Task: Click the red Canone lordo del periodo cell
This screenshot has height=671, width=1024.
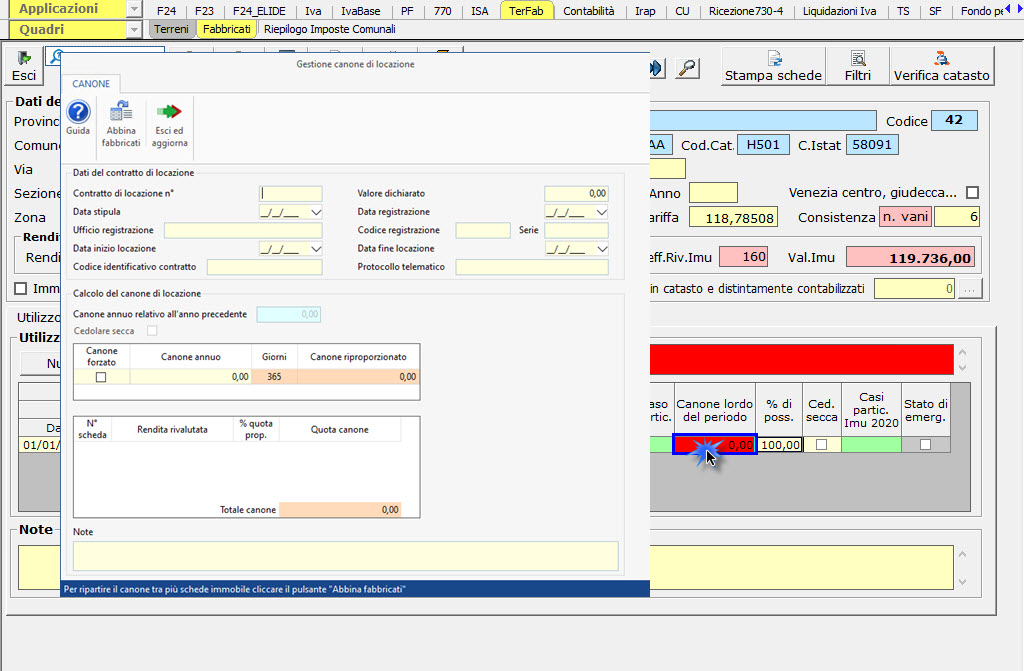Action: (x=715, y=445)
